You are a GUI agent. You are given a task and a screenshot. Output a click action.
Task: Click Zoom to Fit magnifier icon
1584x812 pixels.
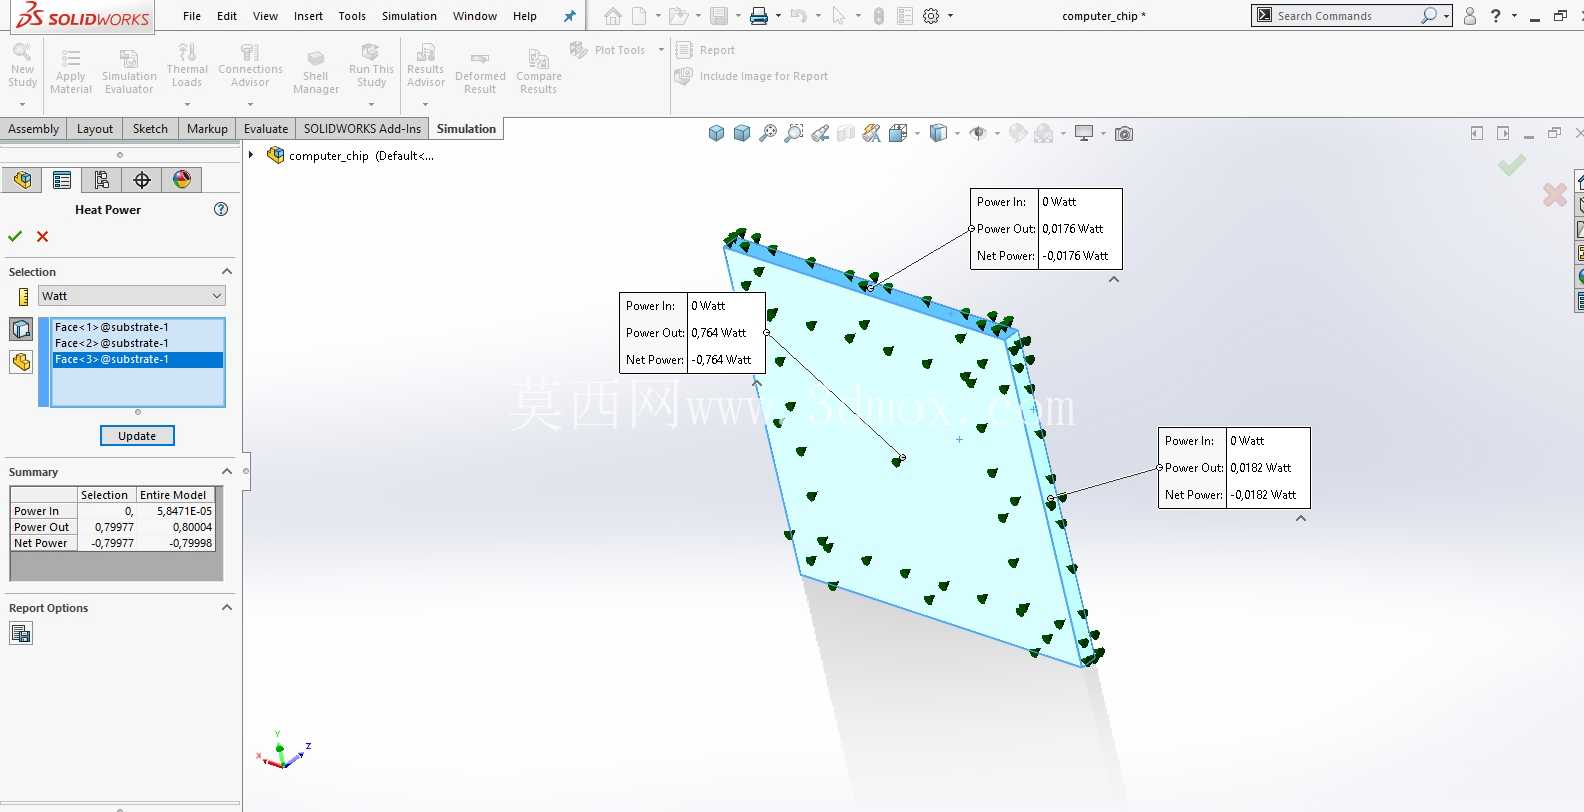point(768,133)
